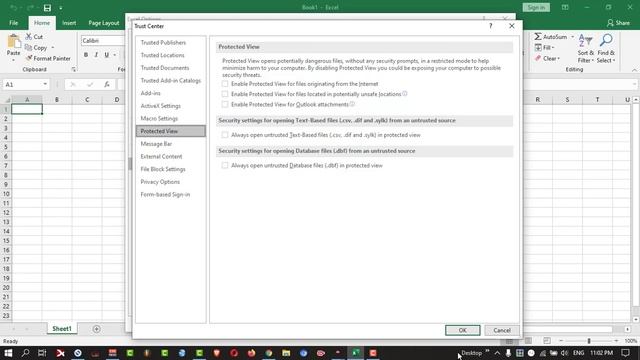Viewport: 640px width, 360px height.
Task: Click the Insert Function fx icon
Action: click(x=107, y=84)
